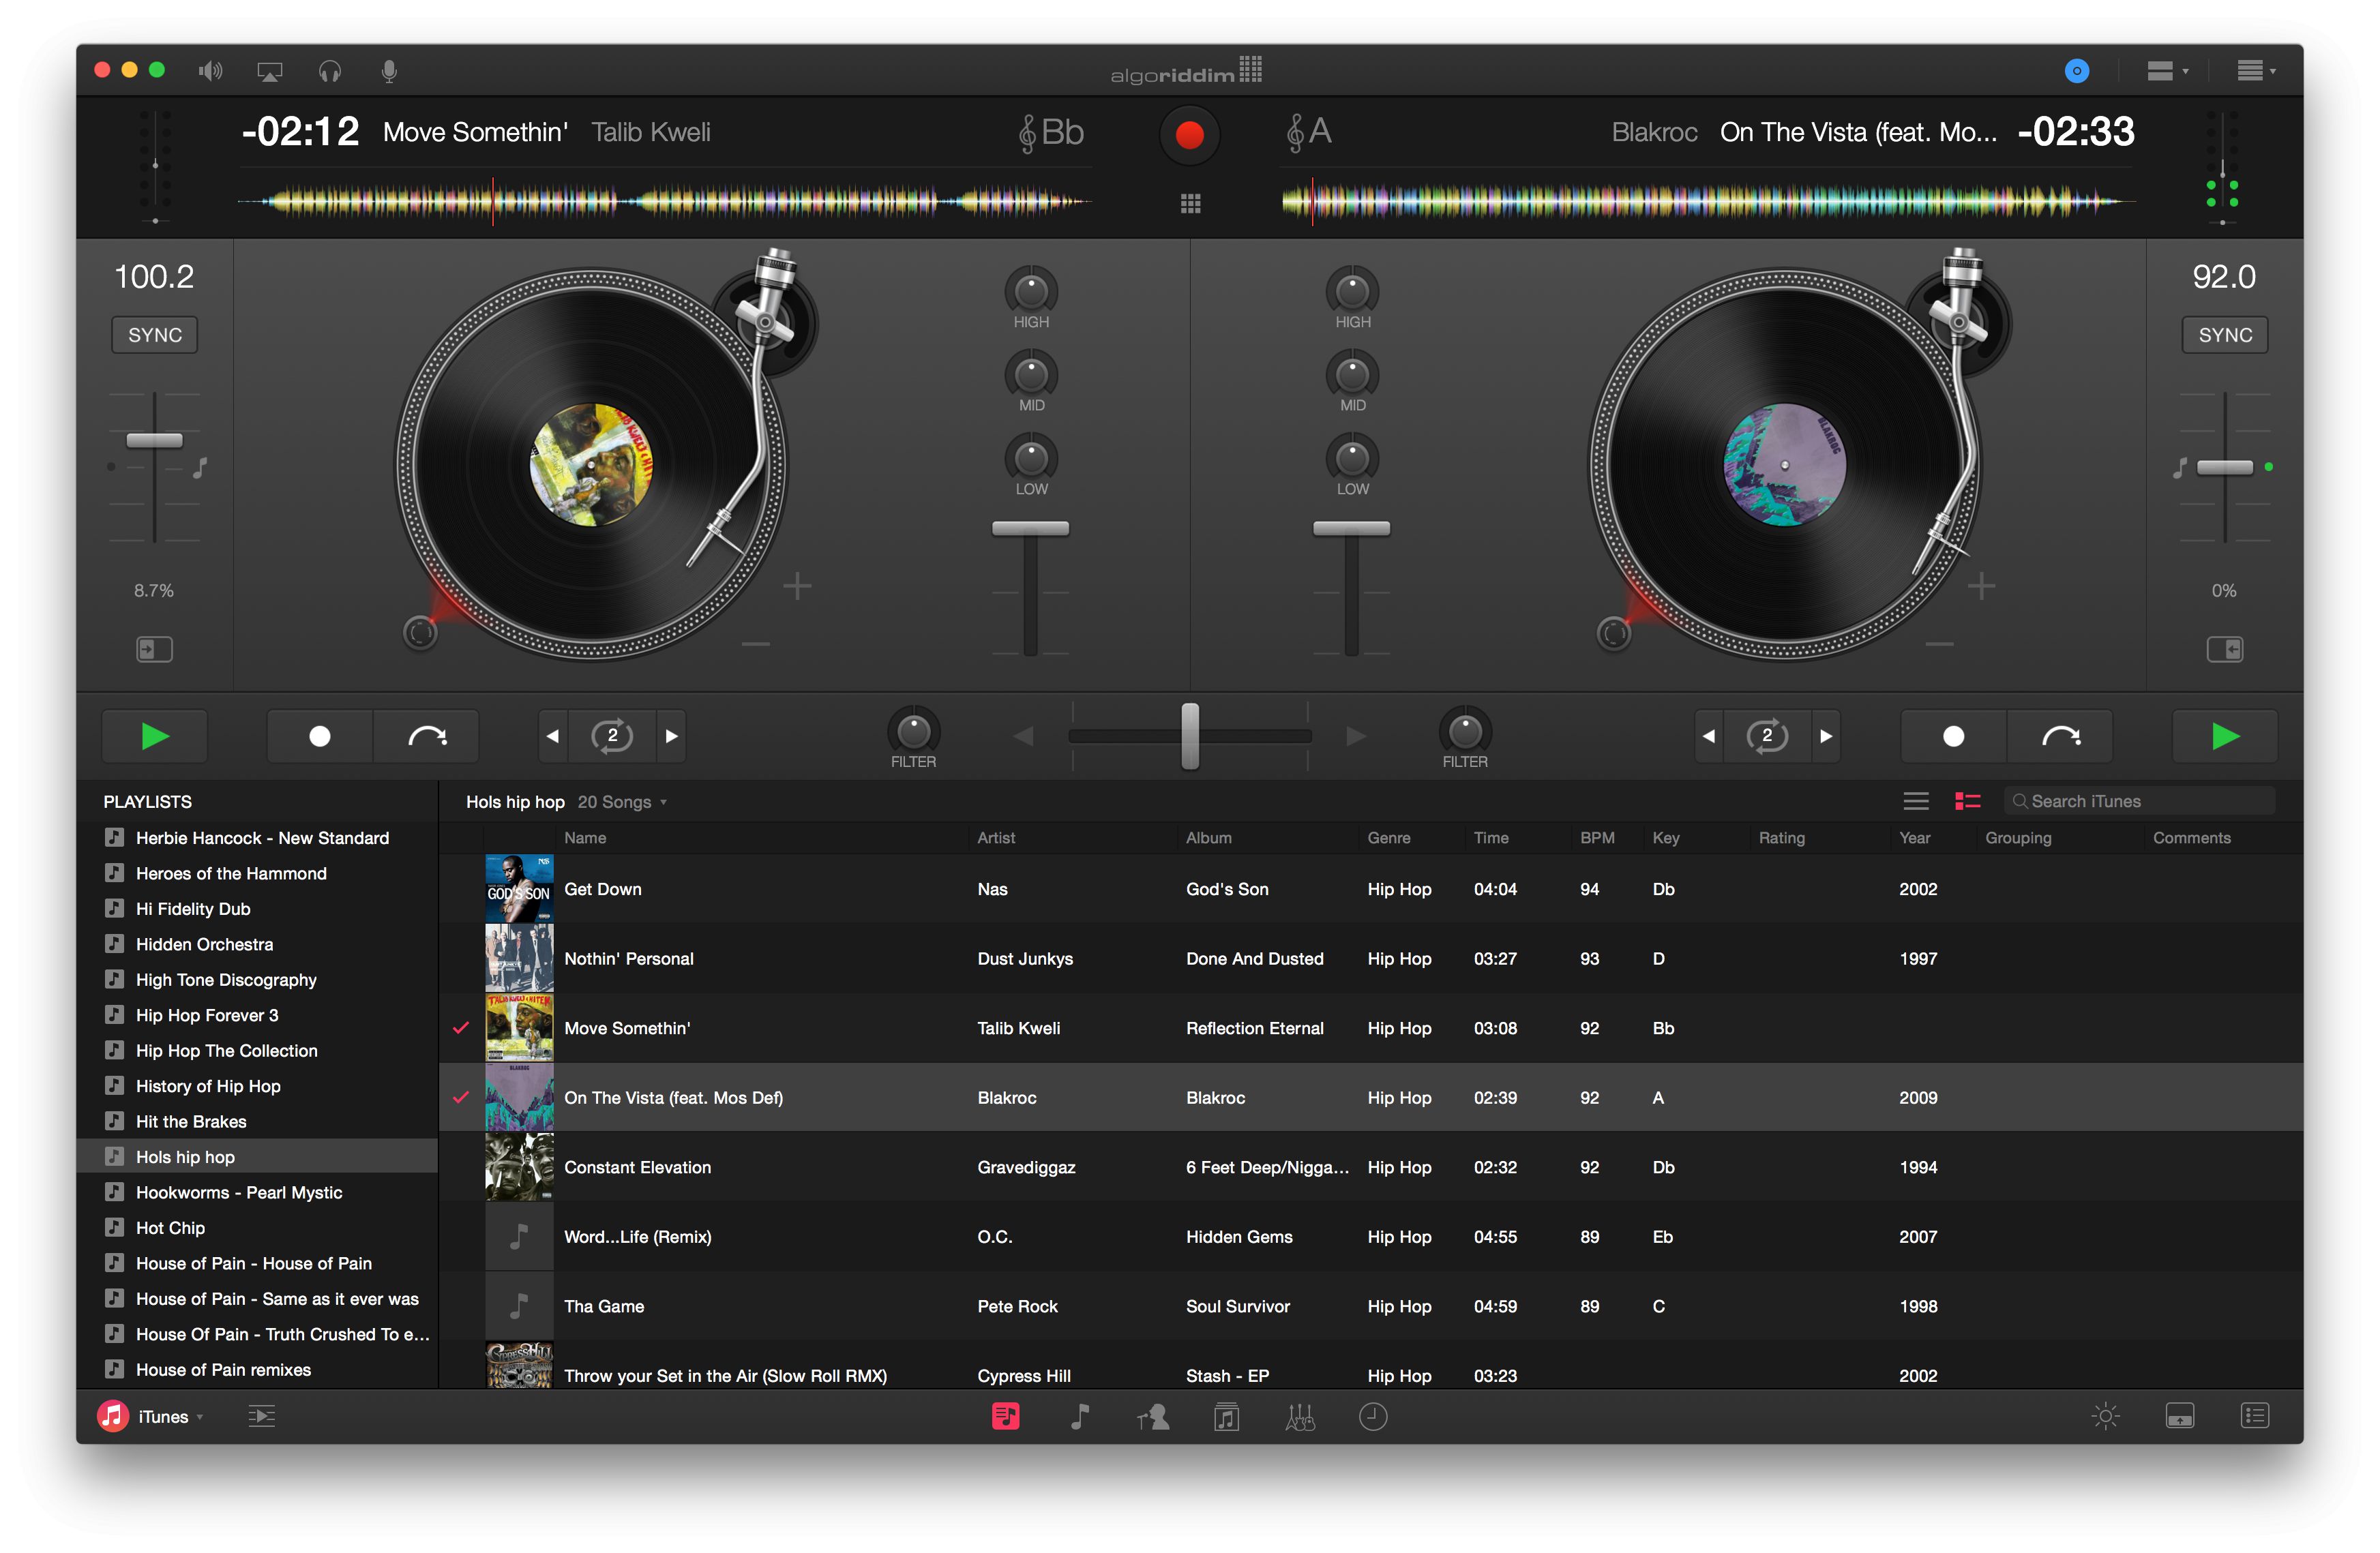Toggle the right deck loop button
Viewport: 2380px width, 1553px height.
pos(1767,737)
